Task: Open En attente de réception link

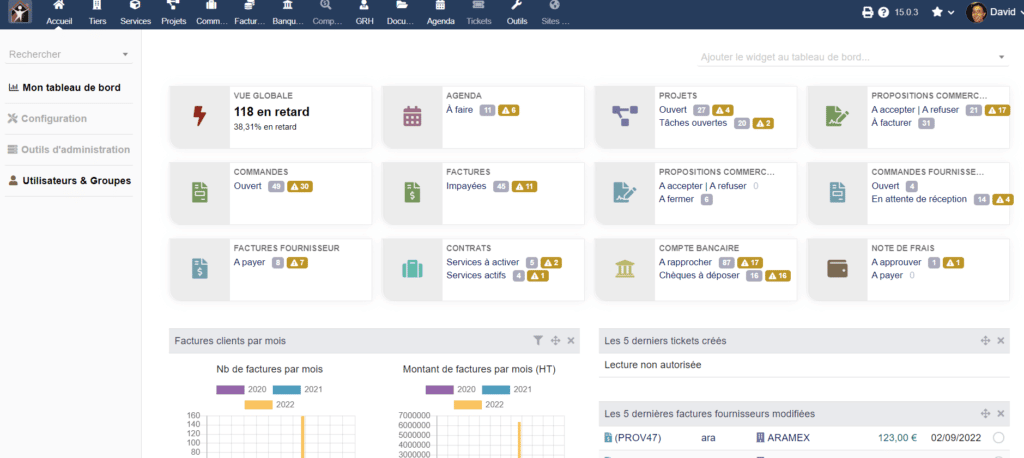Action: click(919, 199)
